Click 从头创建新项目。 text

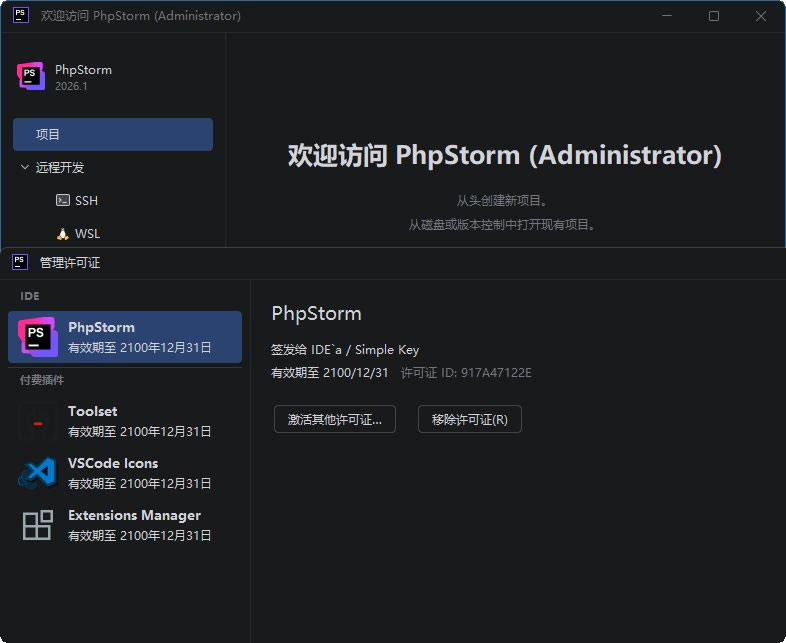pos(503,200)
